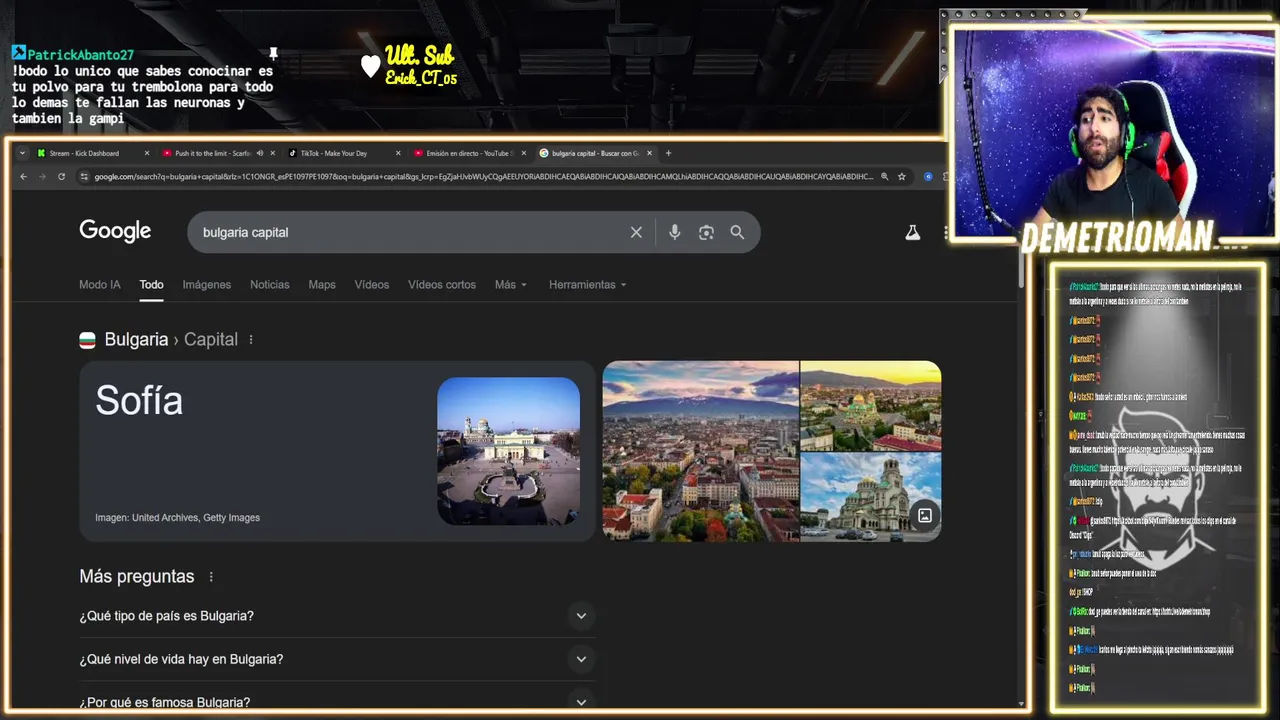The width and height of the screenshot is (1280, 720).
Task: Go forward in browser history
Action: 42,176
